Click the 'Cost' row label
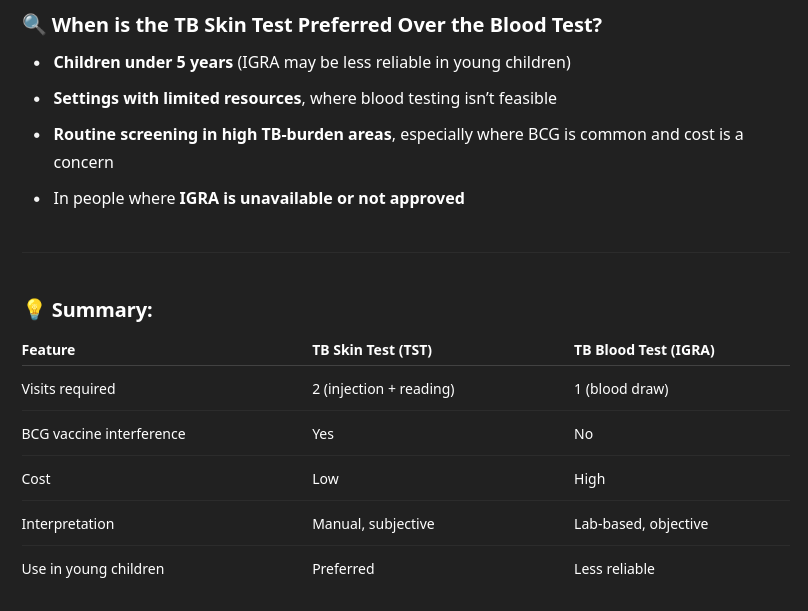Viewport: 808px width, 611px height. tap(36, 479)
